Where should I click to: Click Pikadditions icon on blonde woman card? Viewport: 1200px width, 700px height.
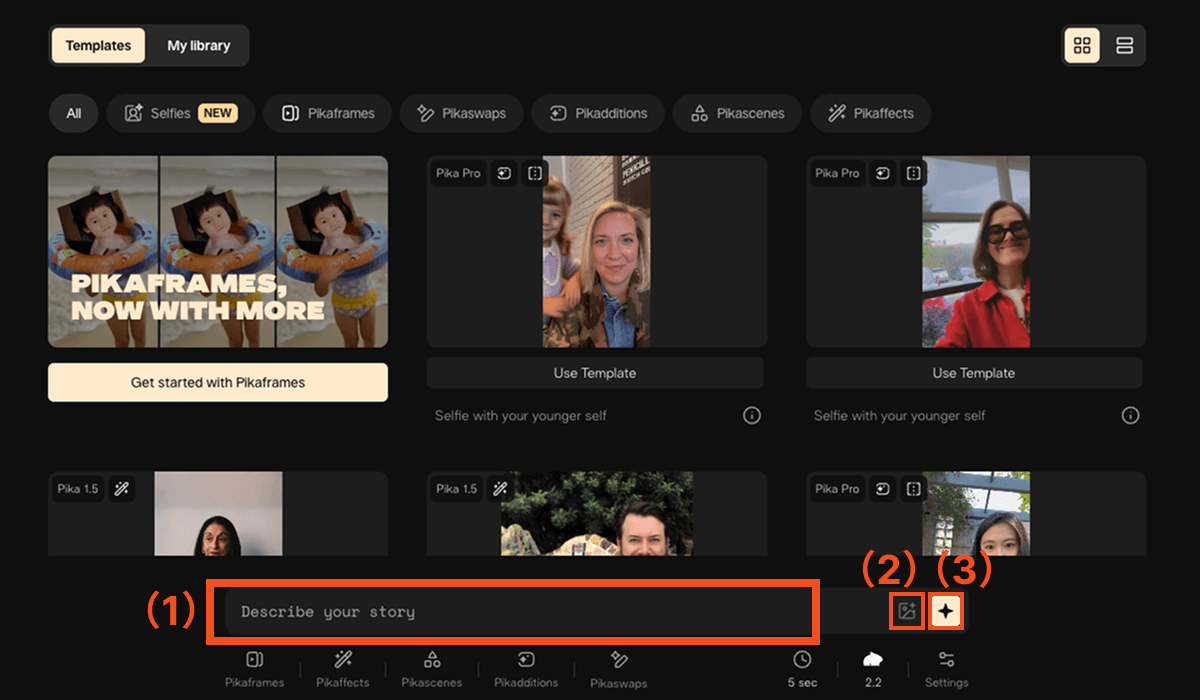(x=504, y=173)
